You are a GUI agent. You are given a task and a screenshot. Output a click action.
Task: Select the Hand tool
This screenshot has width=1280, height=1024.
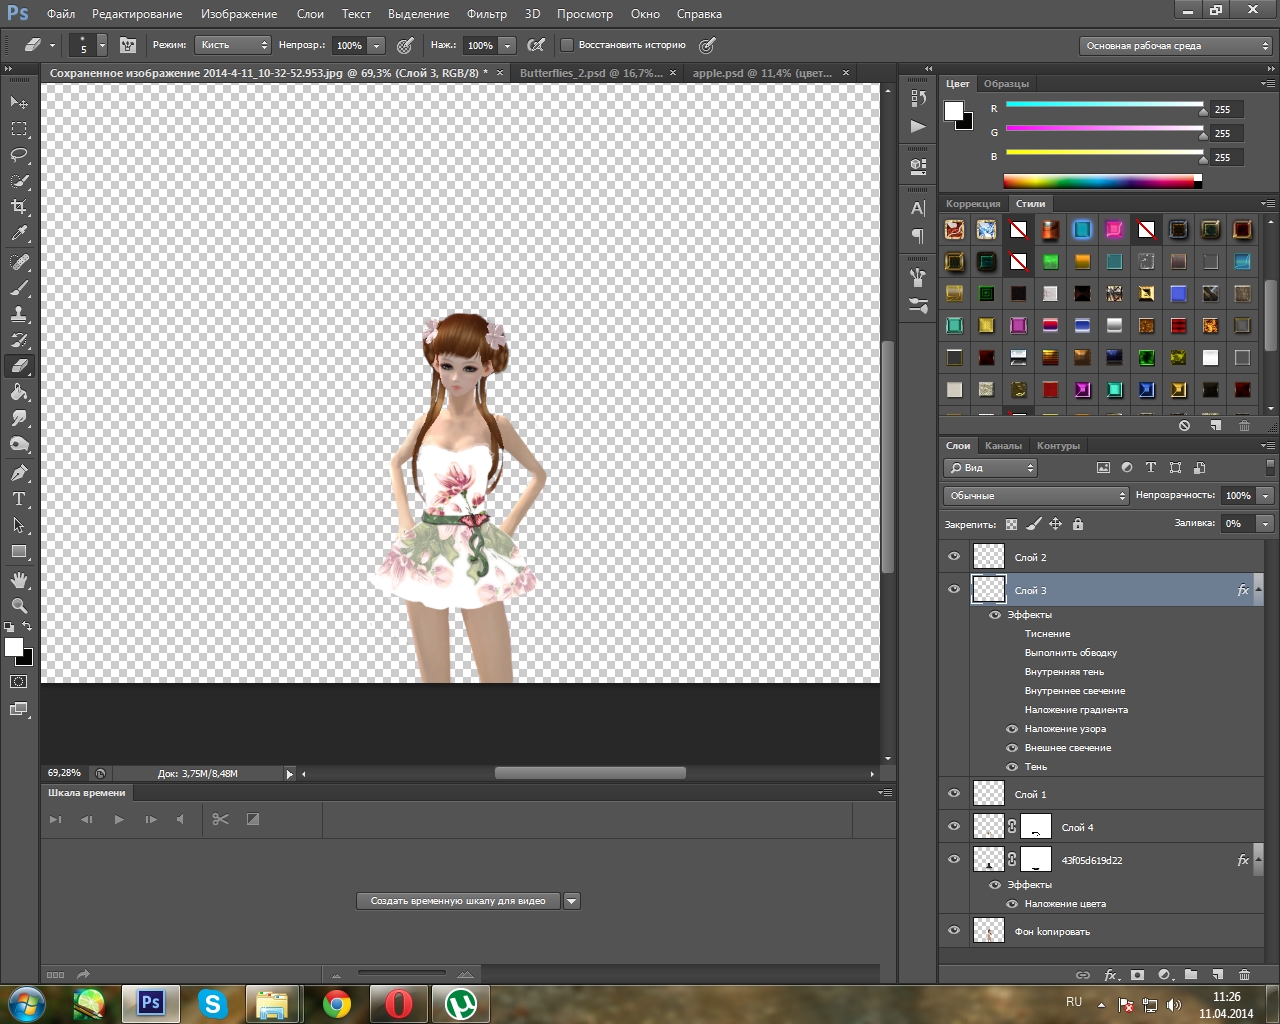pos(19,580)
